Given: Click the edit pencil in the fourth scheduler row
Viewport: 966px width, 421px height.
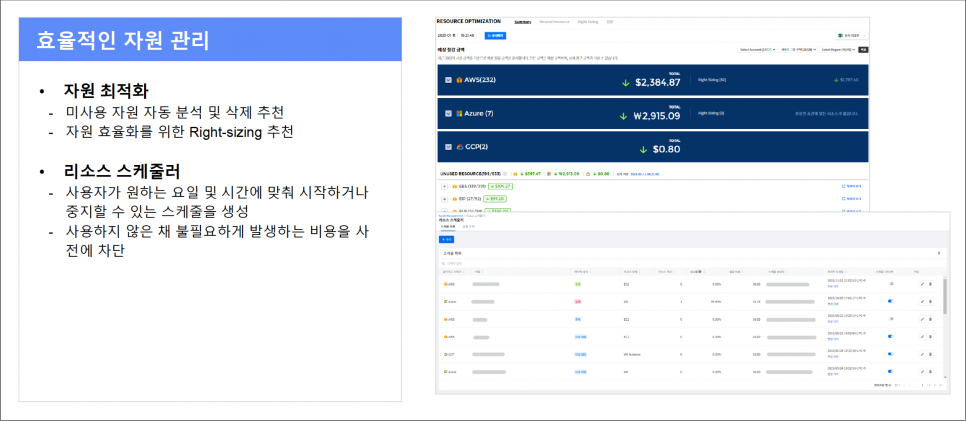Looking at the screenshot, I should click(922, 337).
